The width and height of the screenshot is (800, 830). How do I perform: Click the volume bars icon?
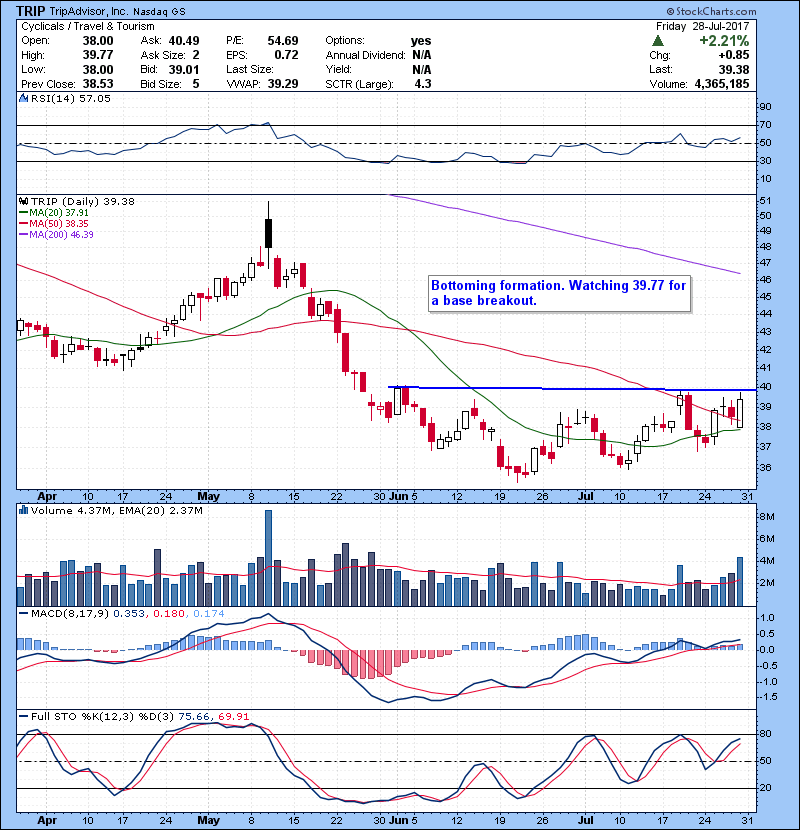(23, 510)
